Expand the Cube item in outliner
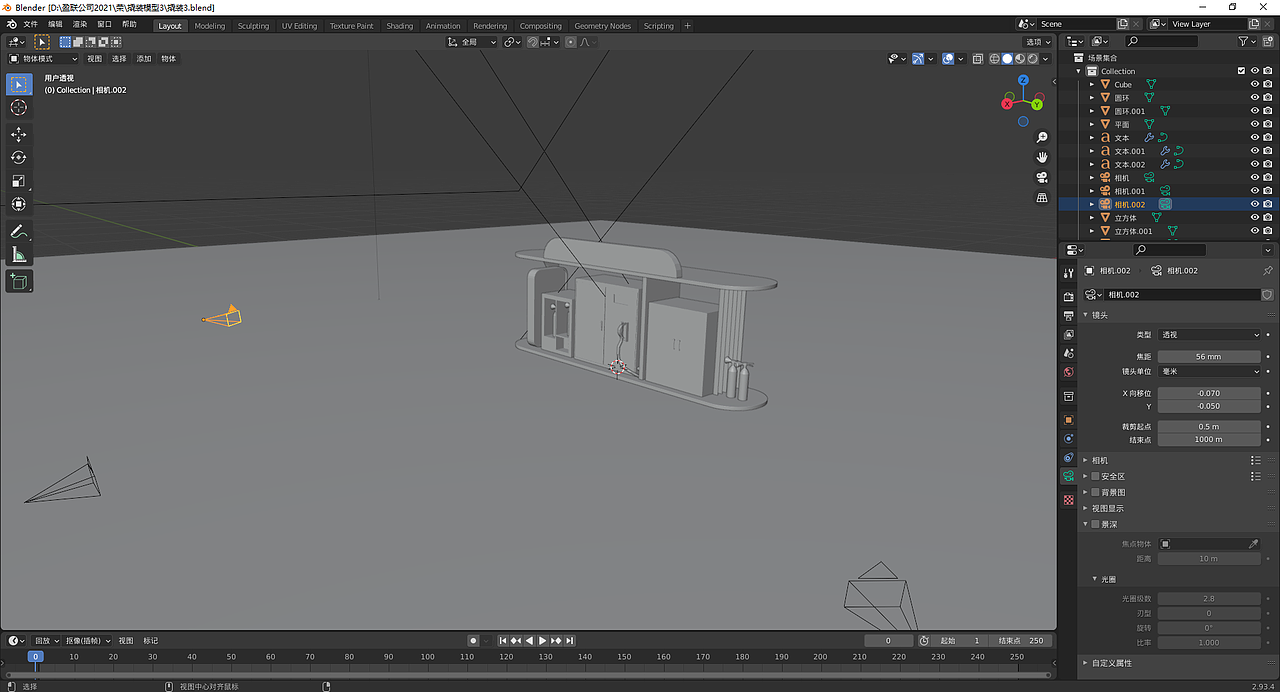Screen dimensions: 1280x692 pos(1092,84)
